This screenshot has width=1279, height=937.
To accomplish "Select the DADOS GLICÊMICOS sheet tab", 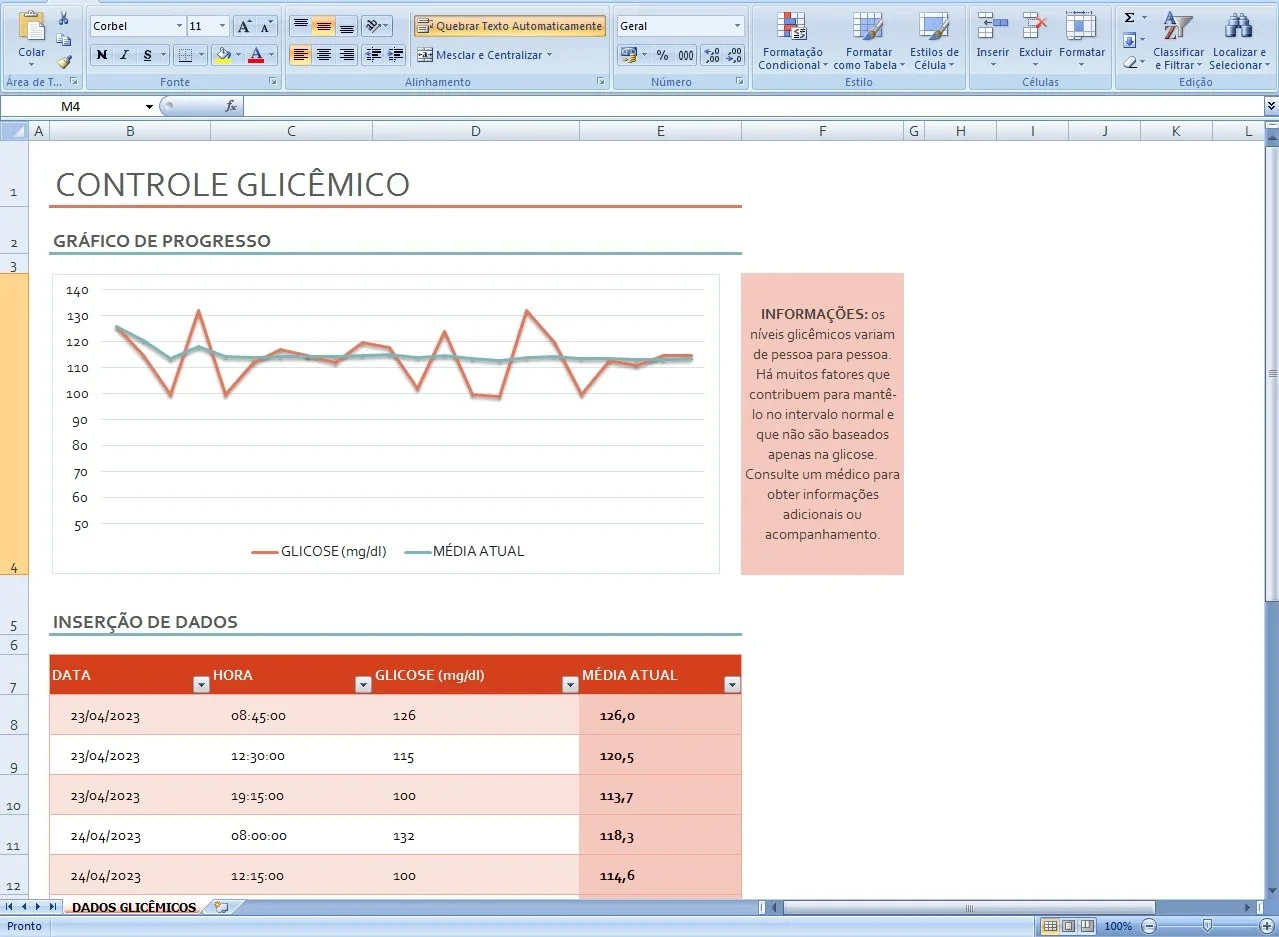I will 134,907.
